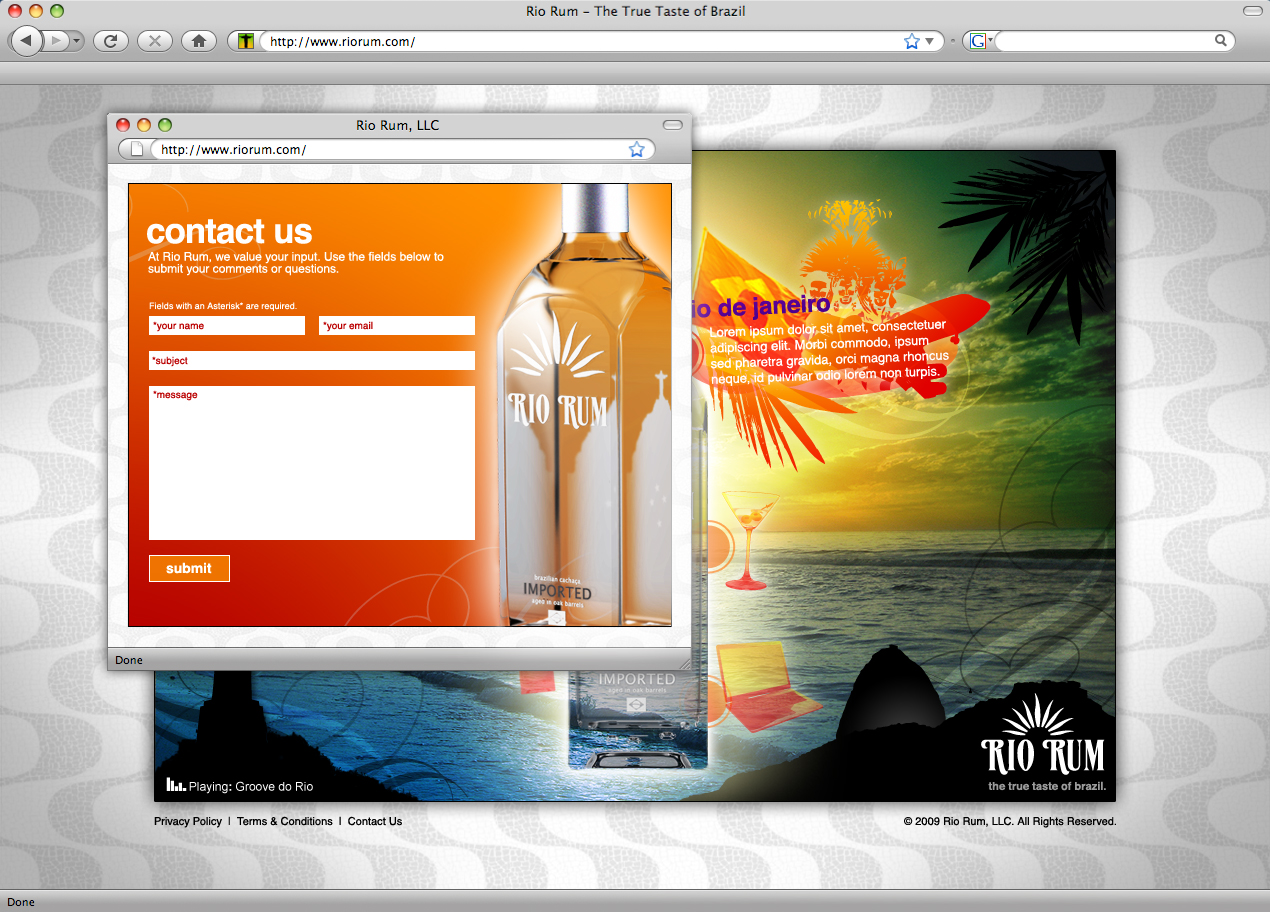Bookmark page with main address bar star
This screenshot has height=912, width=1270.
tap(911, 41)
